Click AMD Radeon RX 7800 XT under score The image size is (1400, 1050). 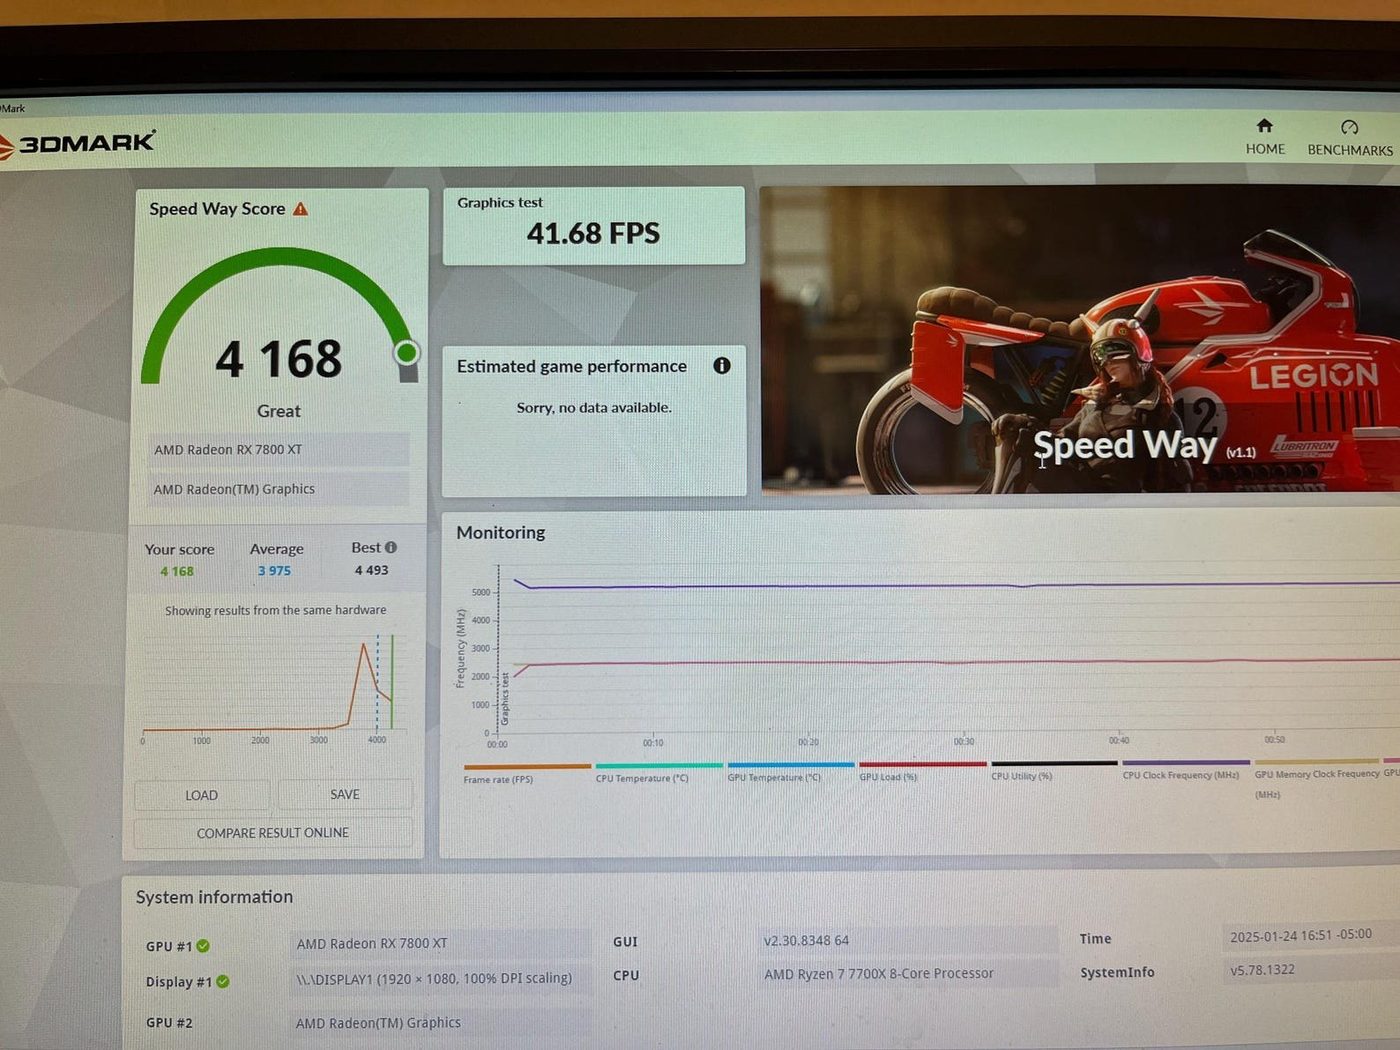(x=278, y=450)
